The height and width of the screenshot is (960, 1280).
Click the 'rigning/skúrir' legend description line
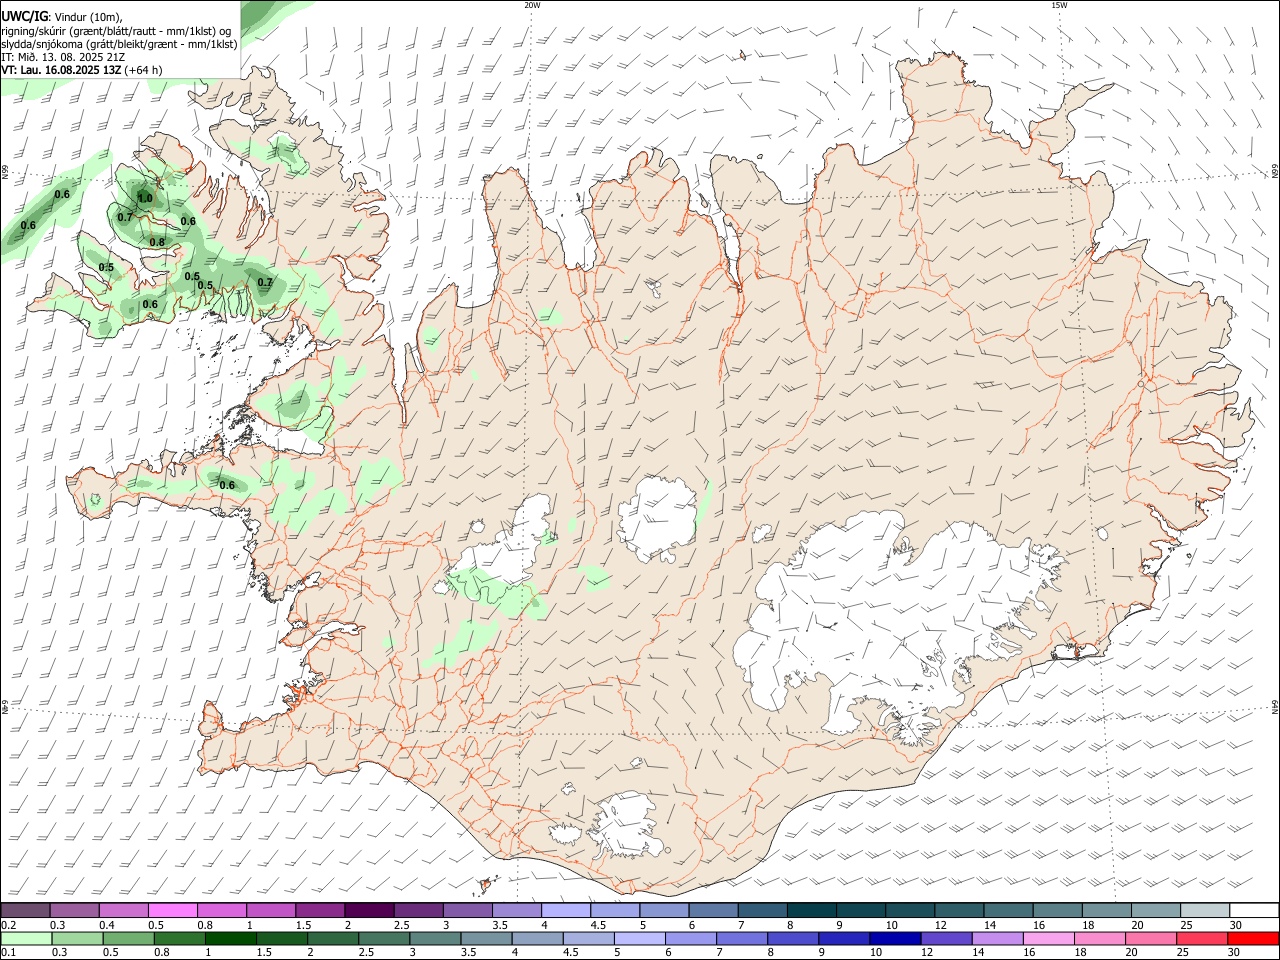click(116, 30)
